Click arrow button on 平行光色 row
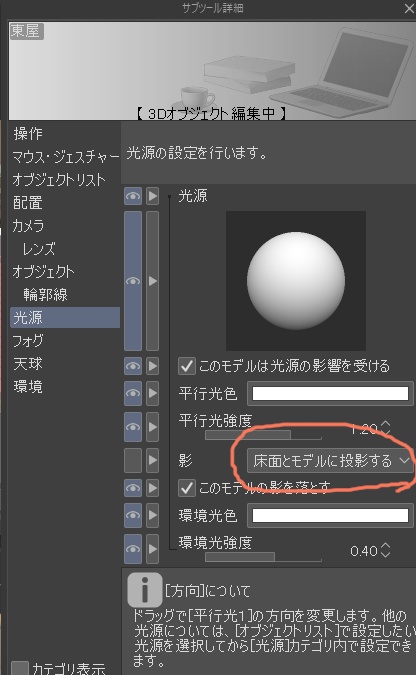The image size is (416, 675). click(152, 393)
